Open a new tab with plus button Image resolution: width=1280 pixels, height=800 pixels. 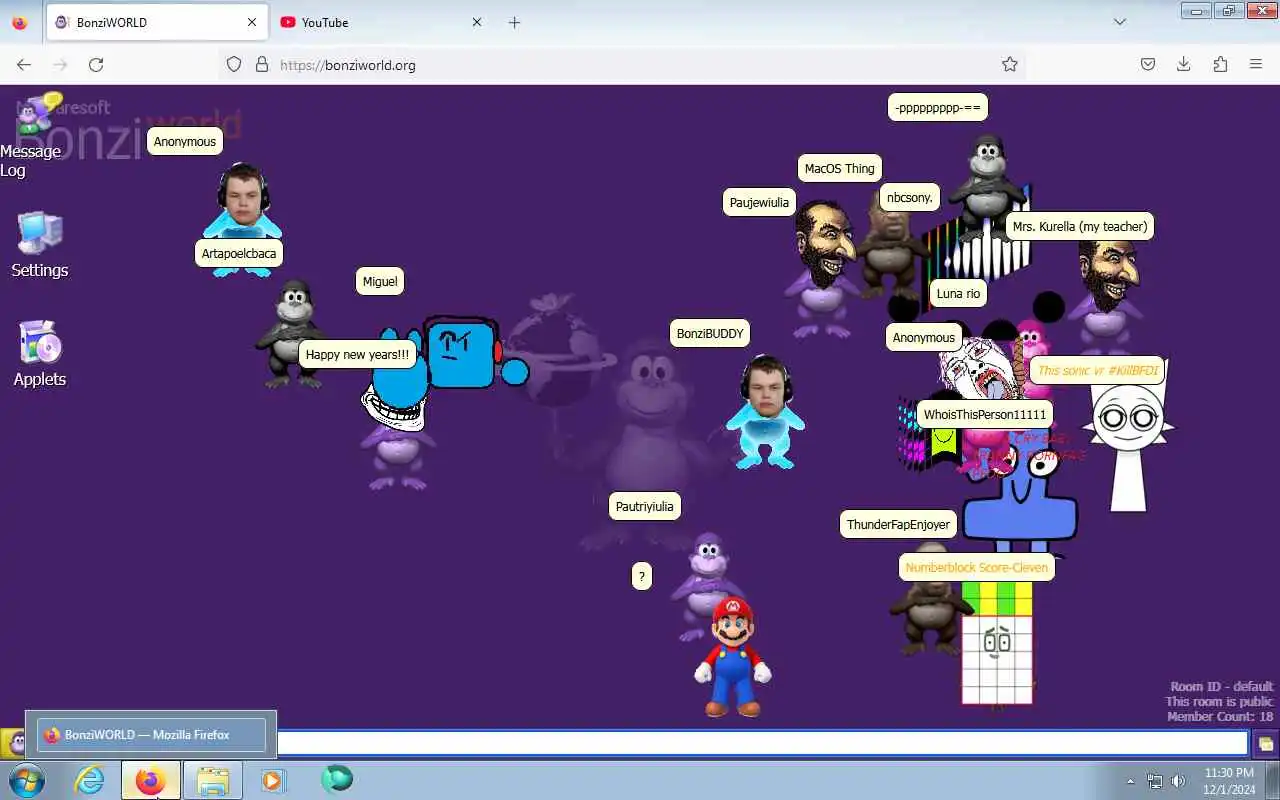(514, 22)
